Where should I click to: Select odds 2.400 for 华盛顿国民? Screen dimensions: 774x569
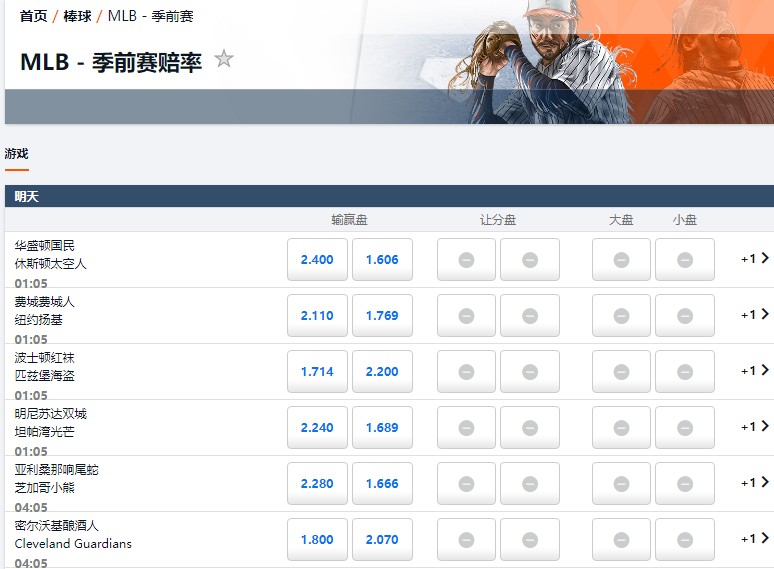(x=317, y=260)
